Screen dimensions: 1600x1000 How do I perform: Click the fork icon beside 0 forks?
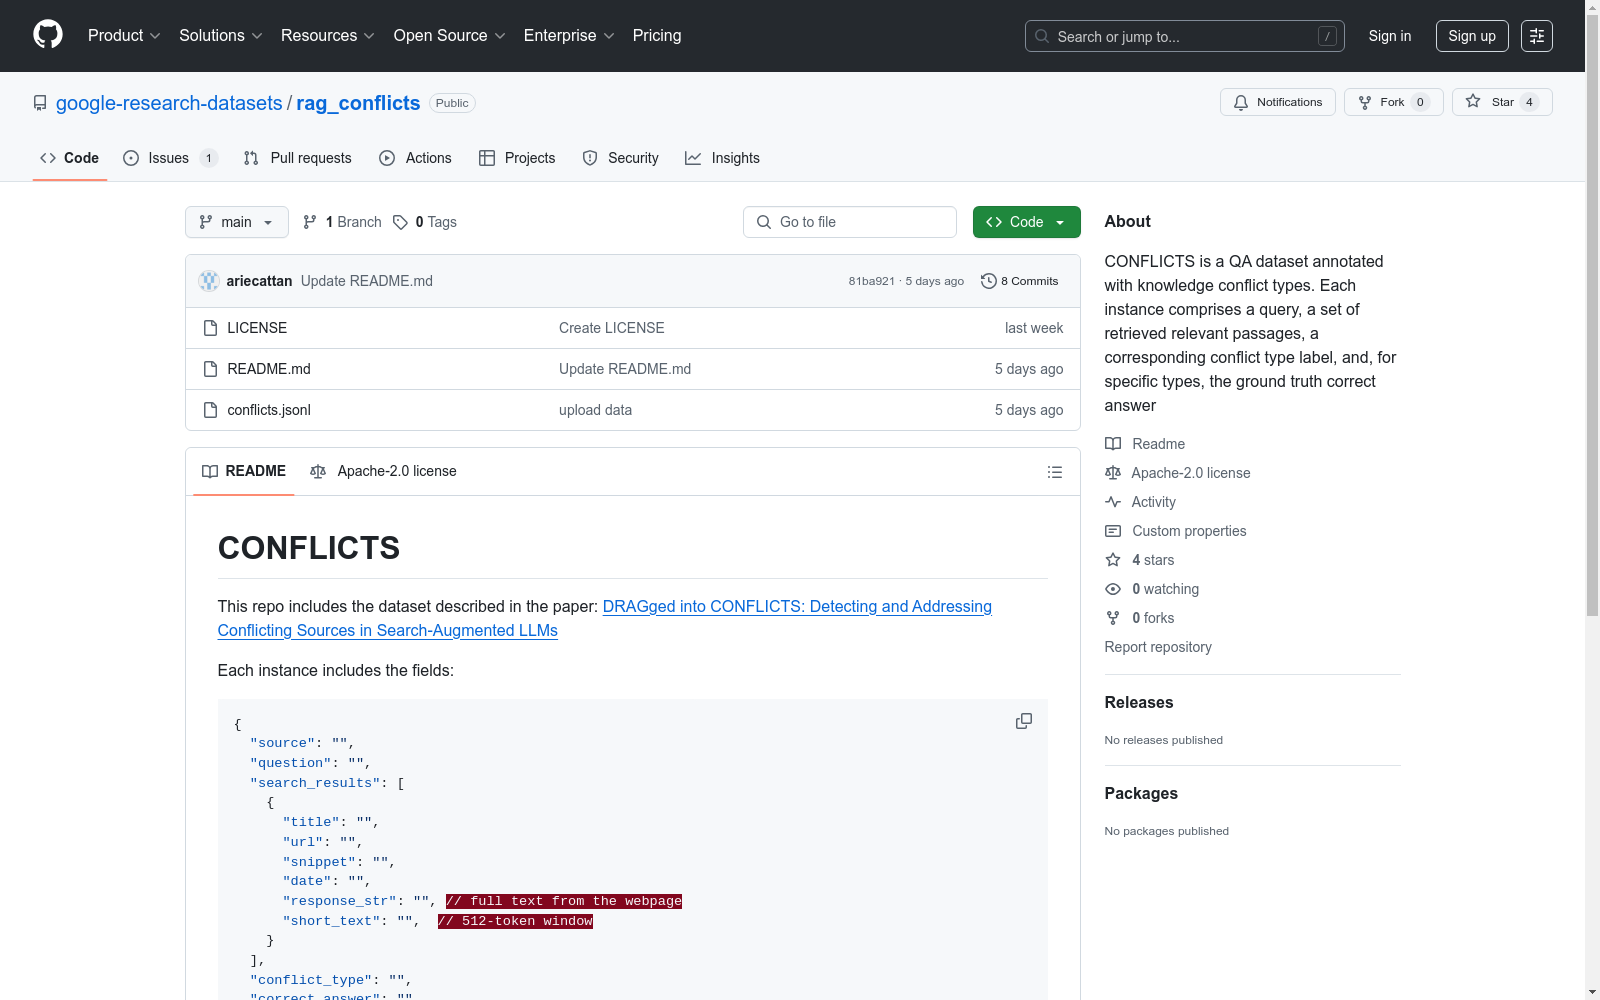coord(1113,618)
